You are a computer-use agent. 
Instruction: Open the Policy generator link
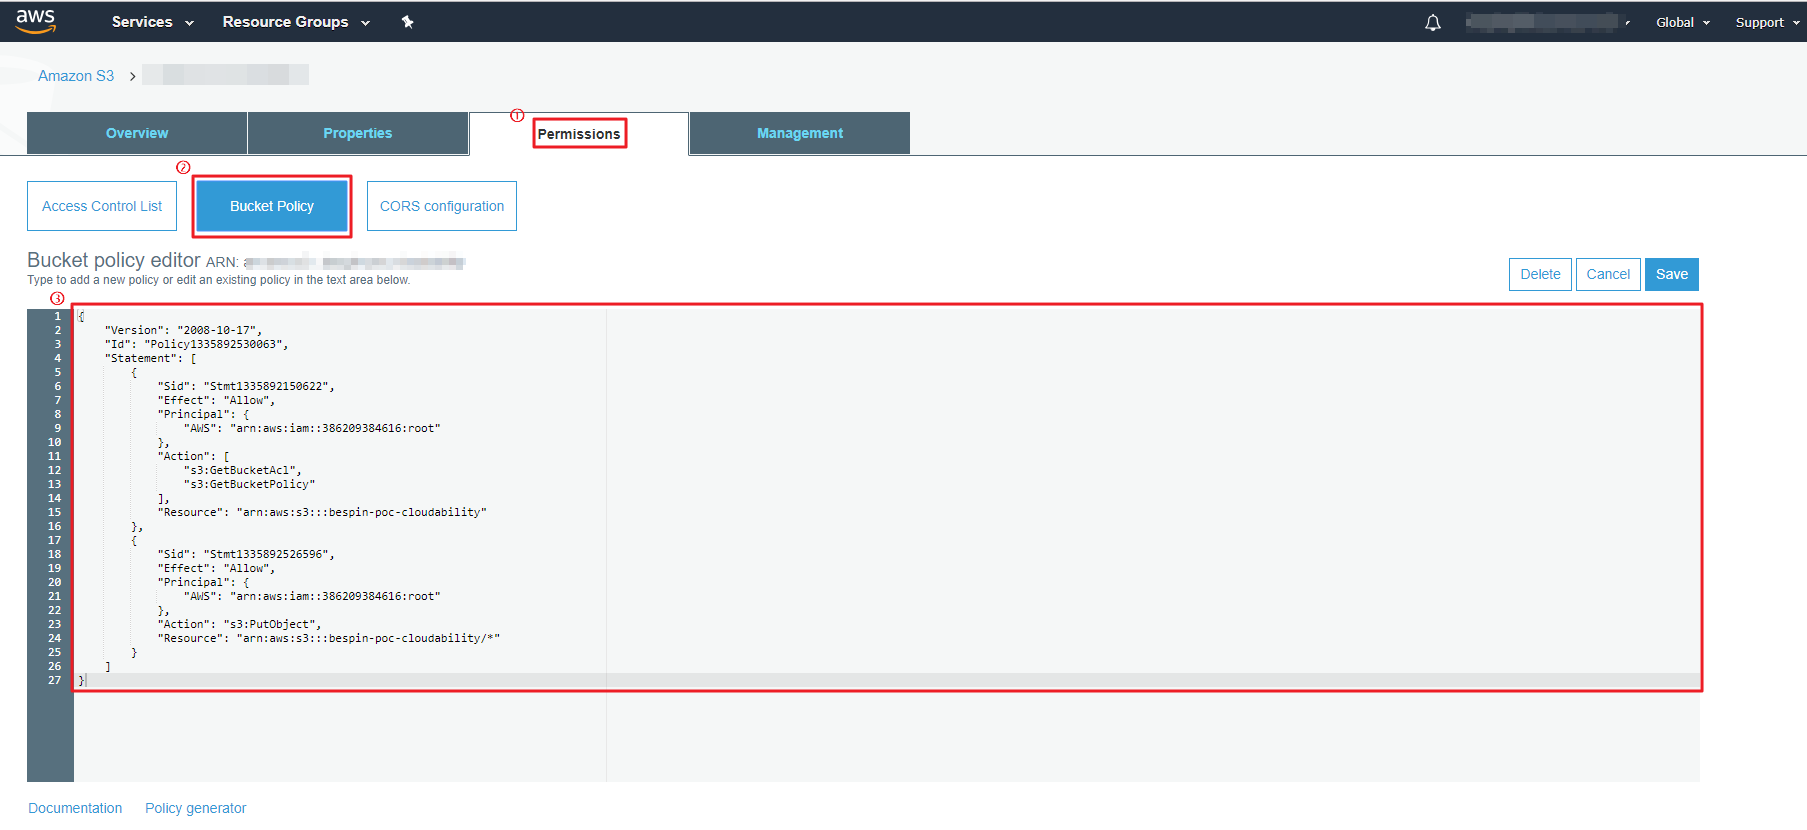pos(195,808)
